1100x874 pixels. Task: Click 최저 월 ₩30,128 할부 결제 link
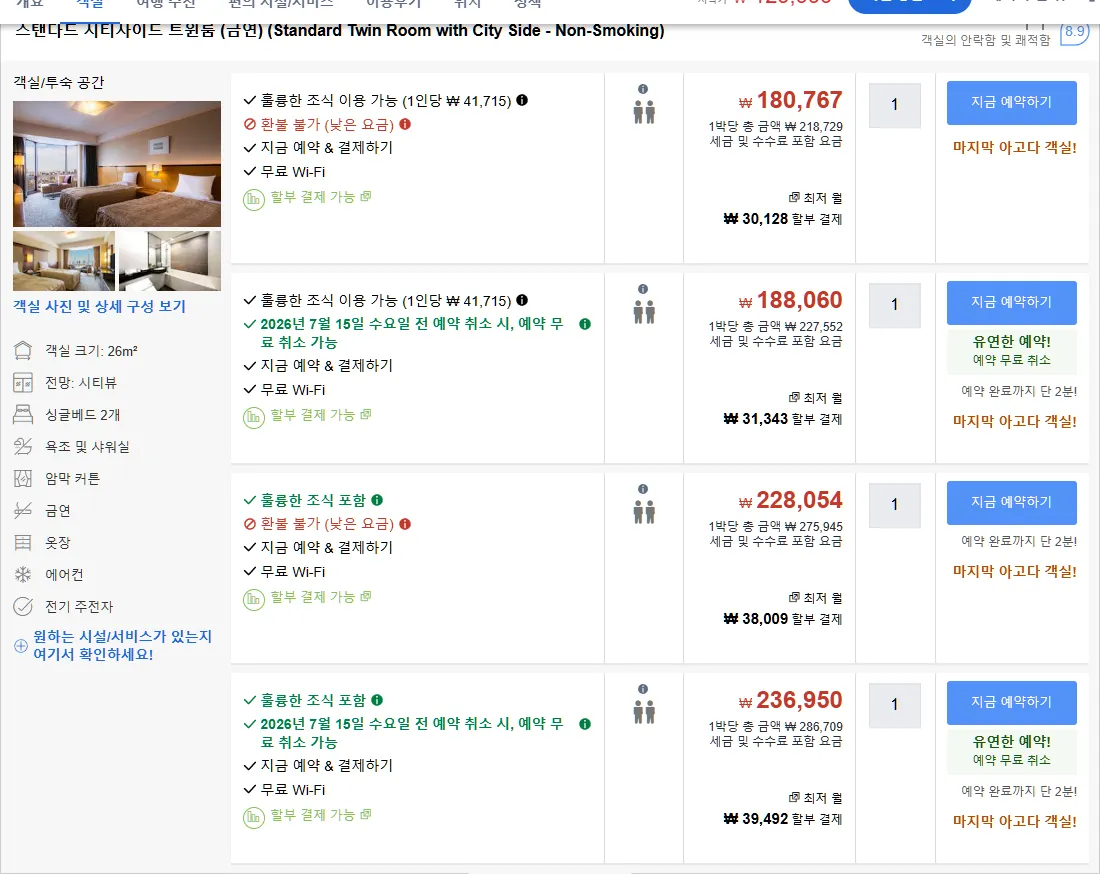(783, 209)
